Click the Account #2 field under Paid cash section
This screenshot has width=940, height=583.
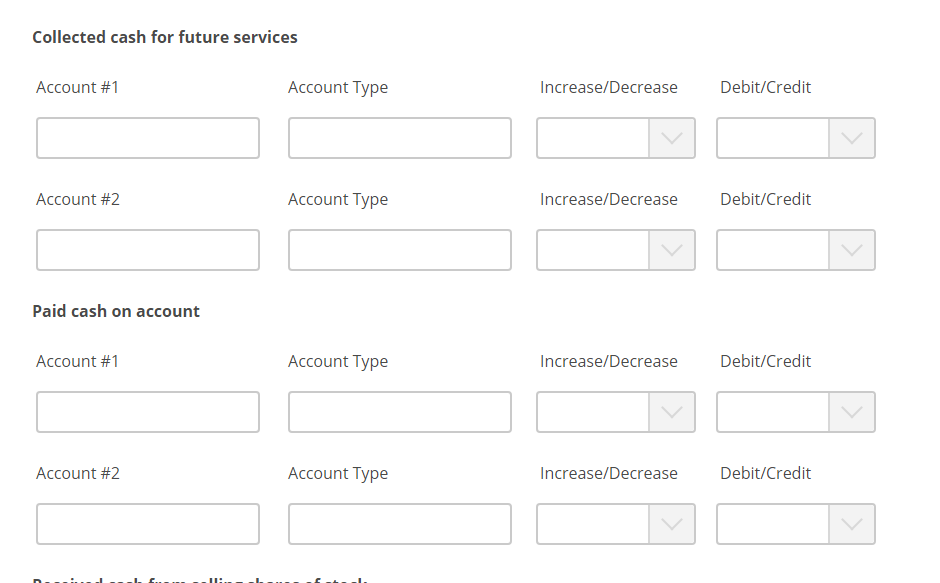(147, 524)
